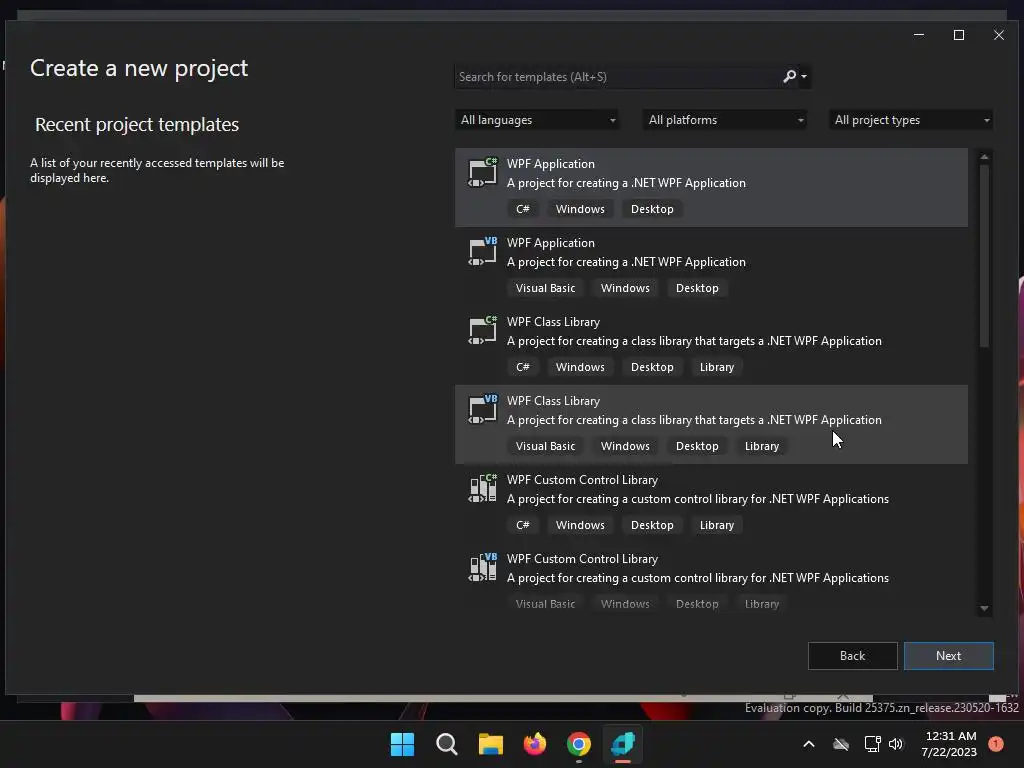1024x768 pixels.
Task: Click the Back button
Action: pos(852,656)
